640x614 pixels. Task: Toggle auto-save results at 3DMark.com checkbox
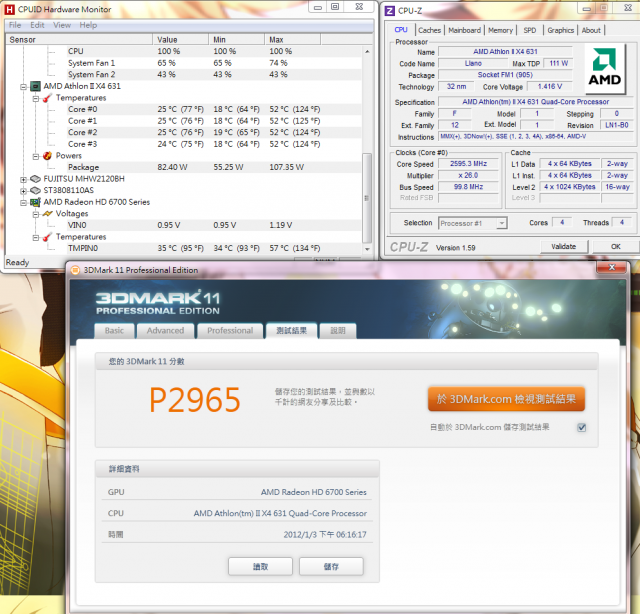point(582,427)
